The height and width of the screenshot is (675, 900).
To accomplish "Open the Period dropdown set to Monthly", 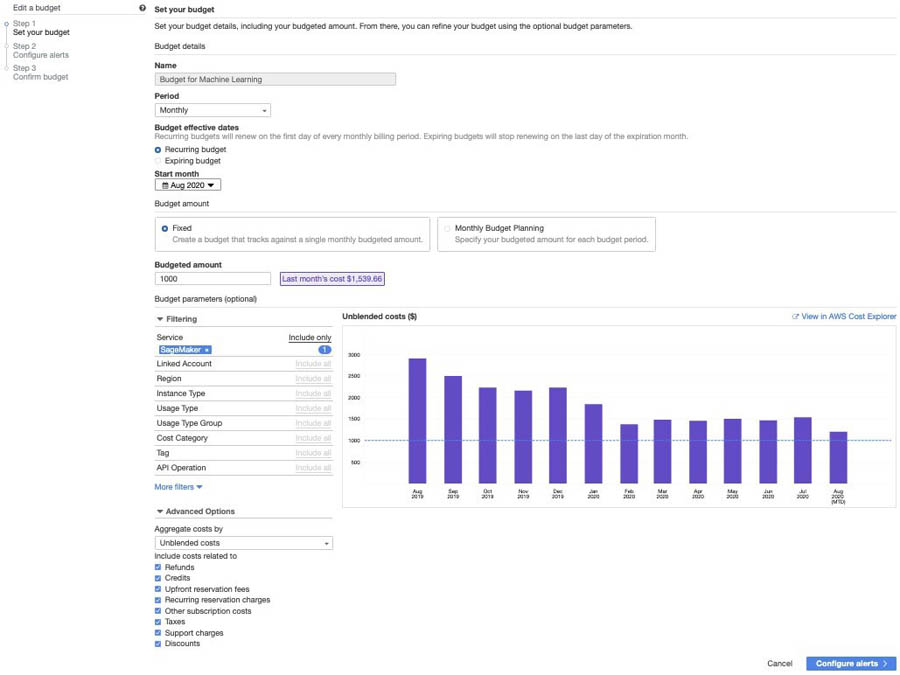I will (x=212, y=110).
